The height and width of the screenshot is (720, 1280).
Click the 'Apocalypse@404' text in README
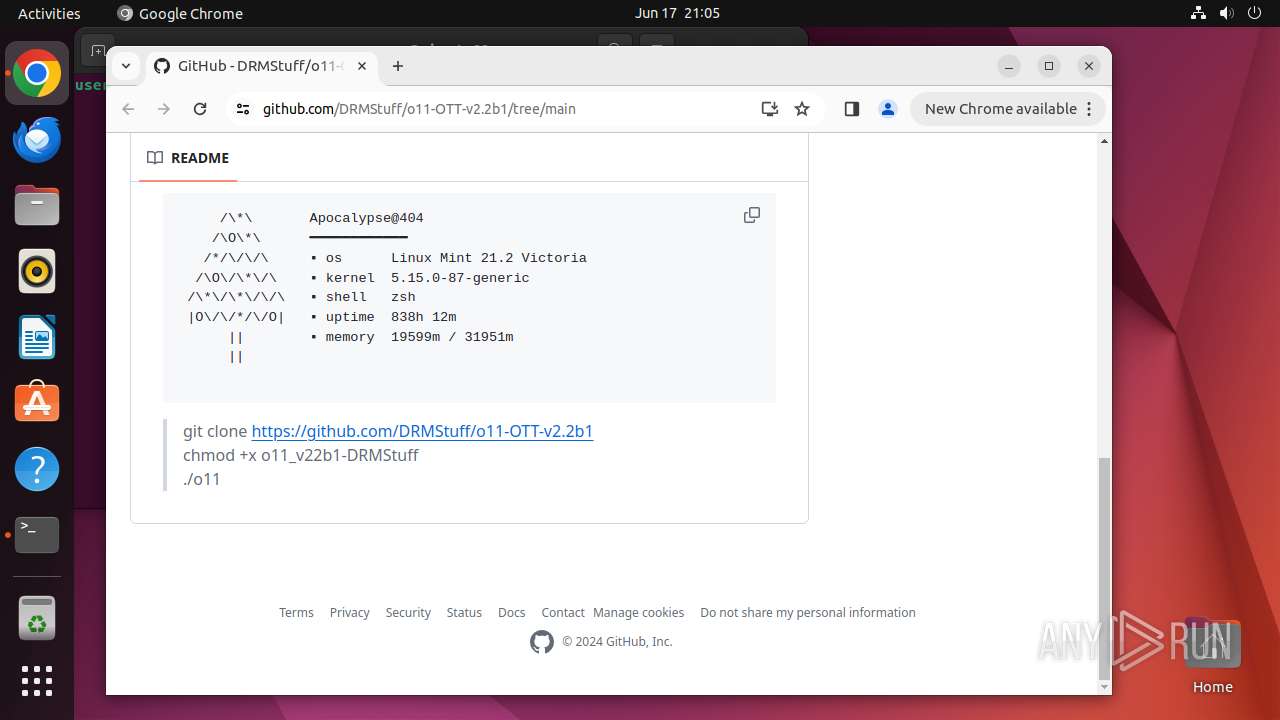pos(366,218)
